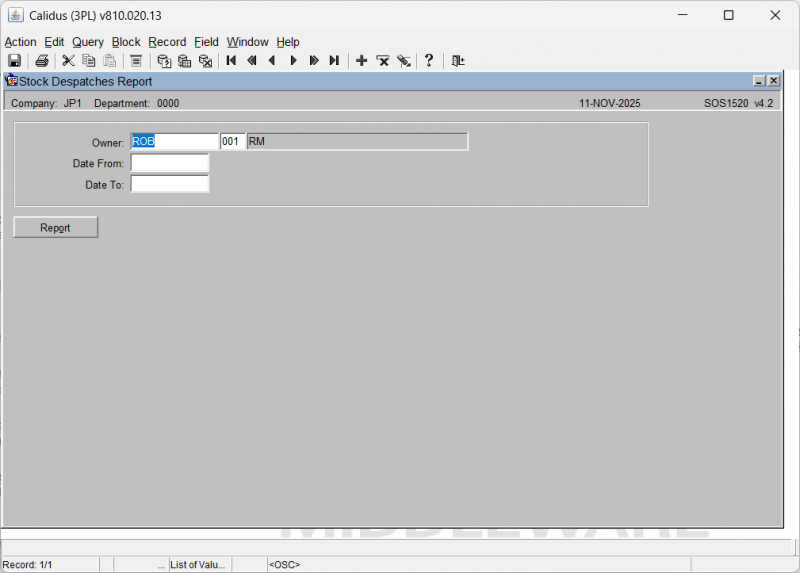
Task: Open the Window menu
Action: click(247, 42)
